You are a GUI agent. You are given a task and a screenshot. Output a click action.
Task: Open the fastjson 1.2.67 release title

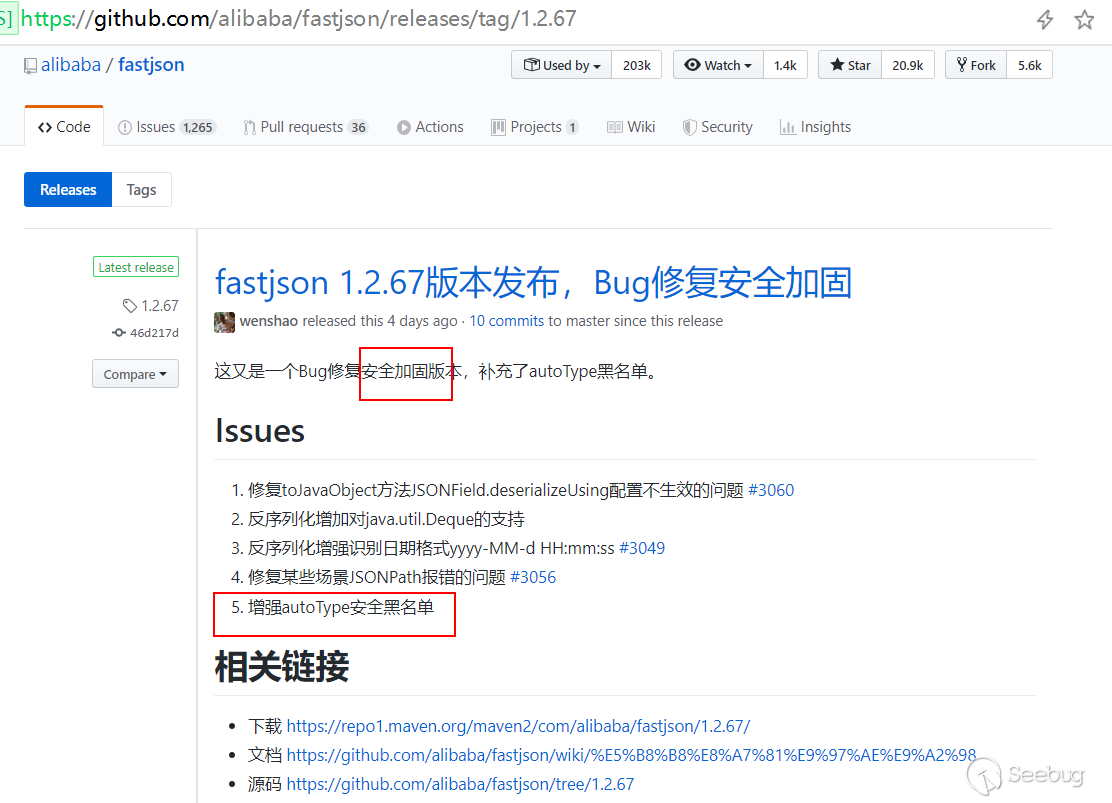pyautogui.click(x=533, y=282)
